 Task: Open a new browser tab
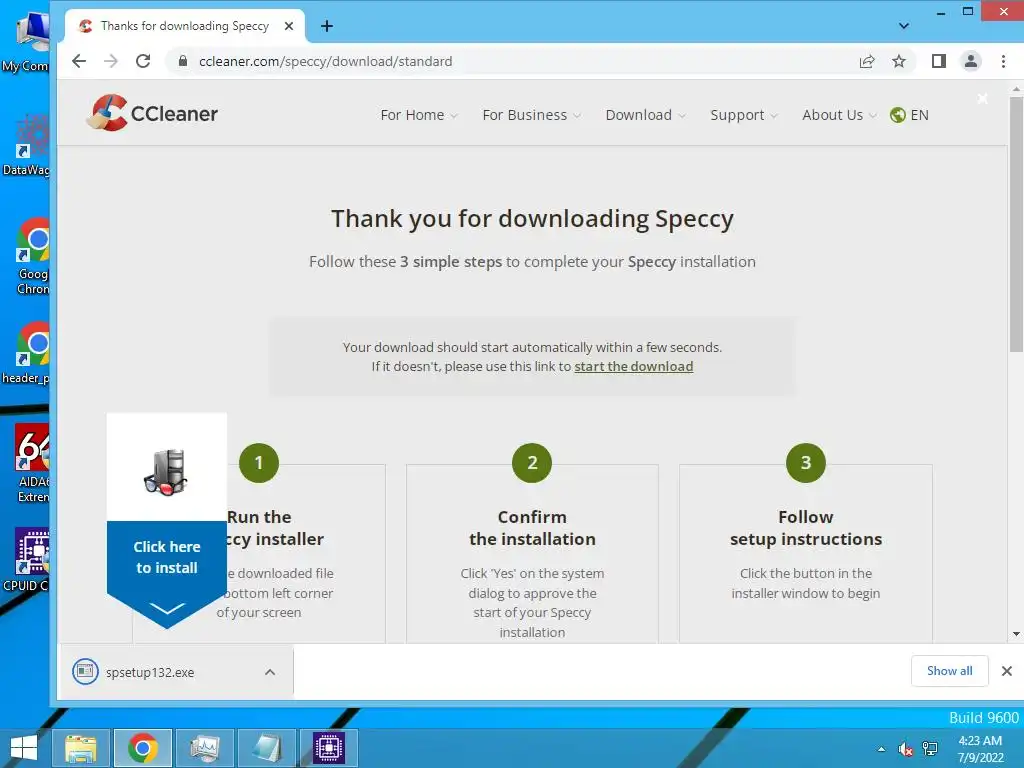pos(327,26)
